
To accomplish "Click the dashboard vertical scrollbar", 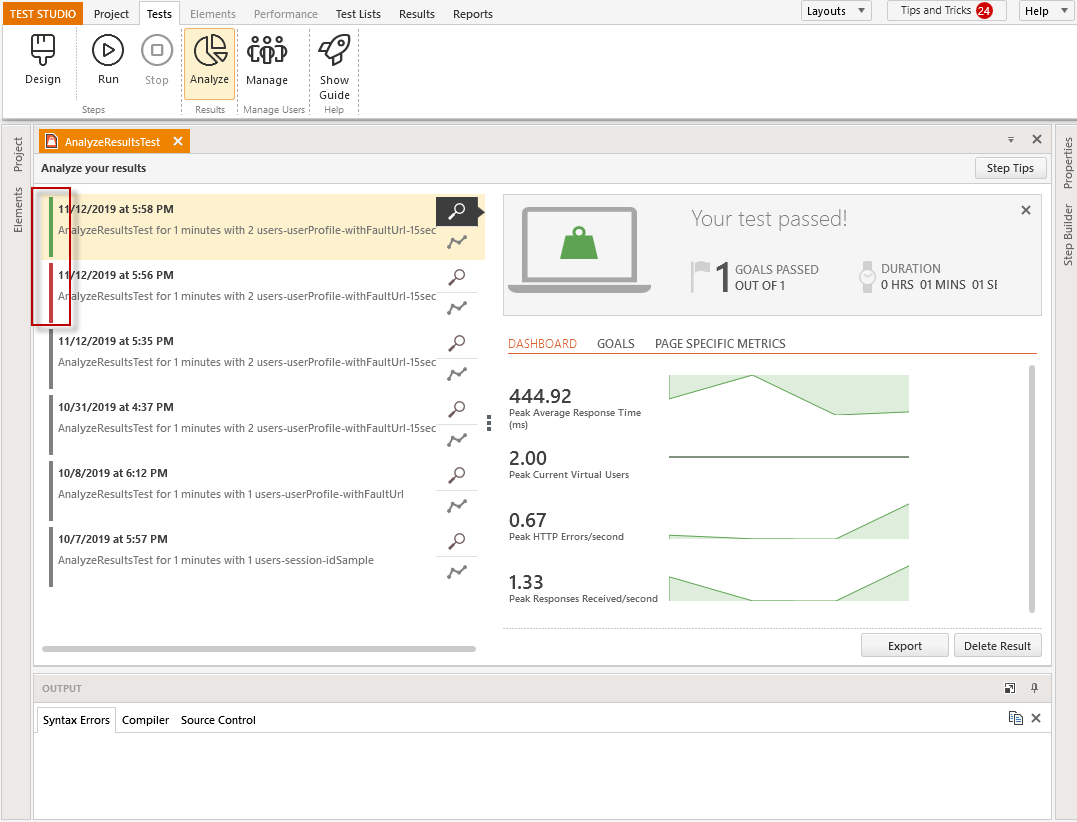I will pos(1032,488).
